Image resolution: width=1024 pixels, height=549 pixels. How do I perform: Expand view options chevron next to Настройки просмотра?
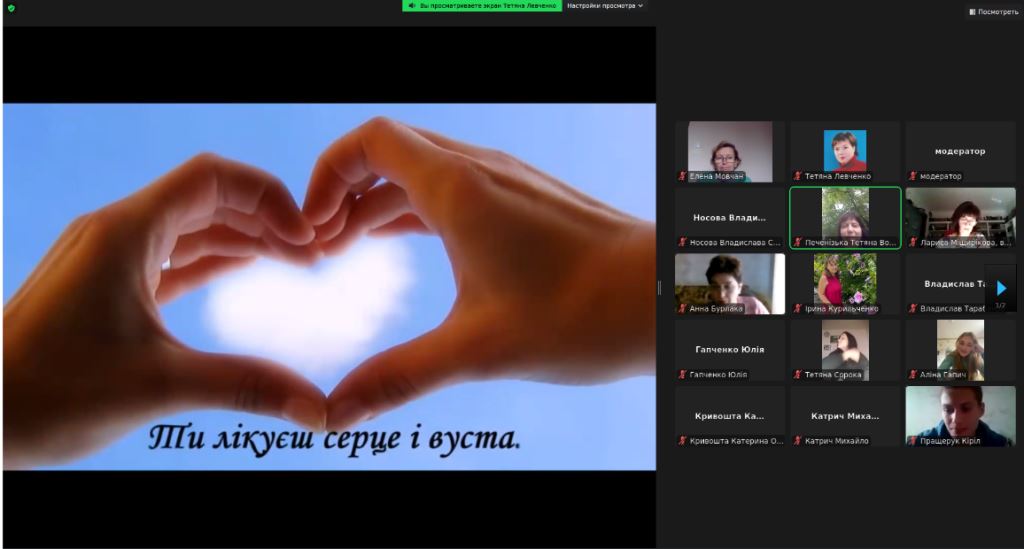click(641, 6)
